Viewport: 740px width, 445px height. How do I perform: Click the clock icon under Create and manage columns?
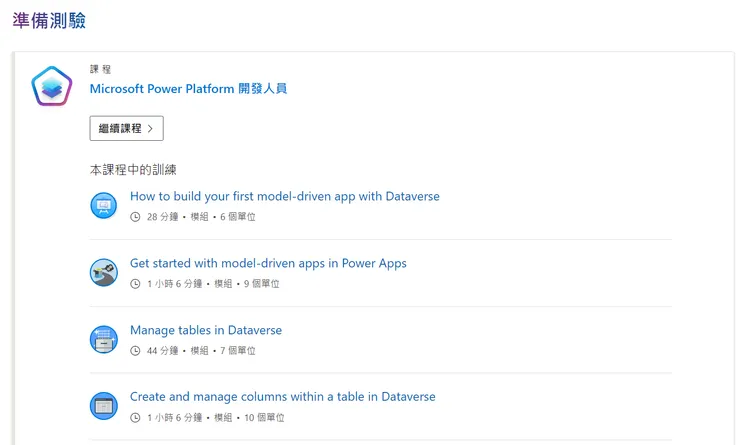click(x=136, y=418)
